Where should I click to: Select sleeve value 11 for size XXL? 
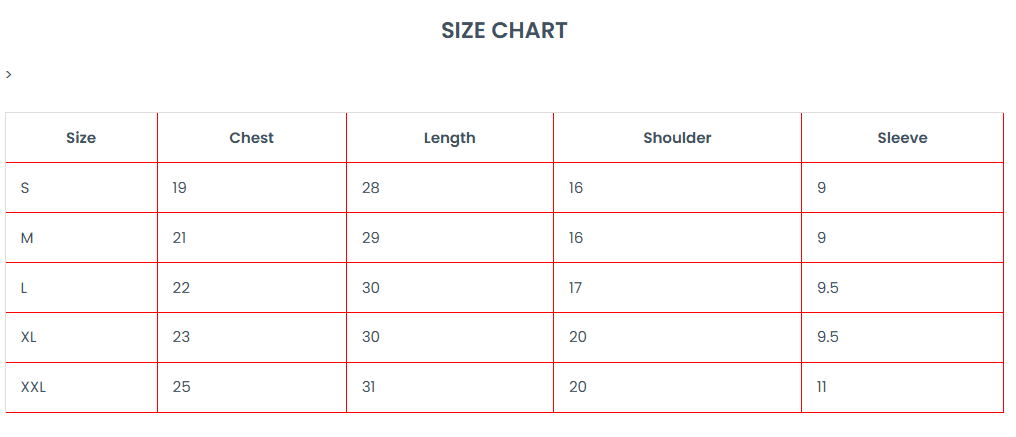tap(822, 387)
